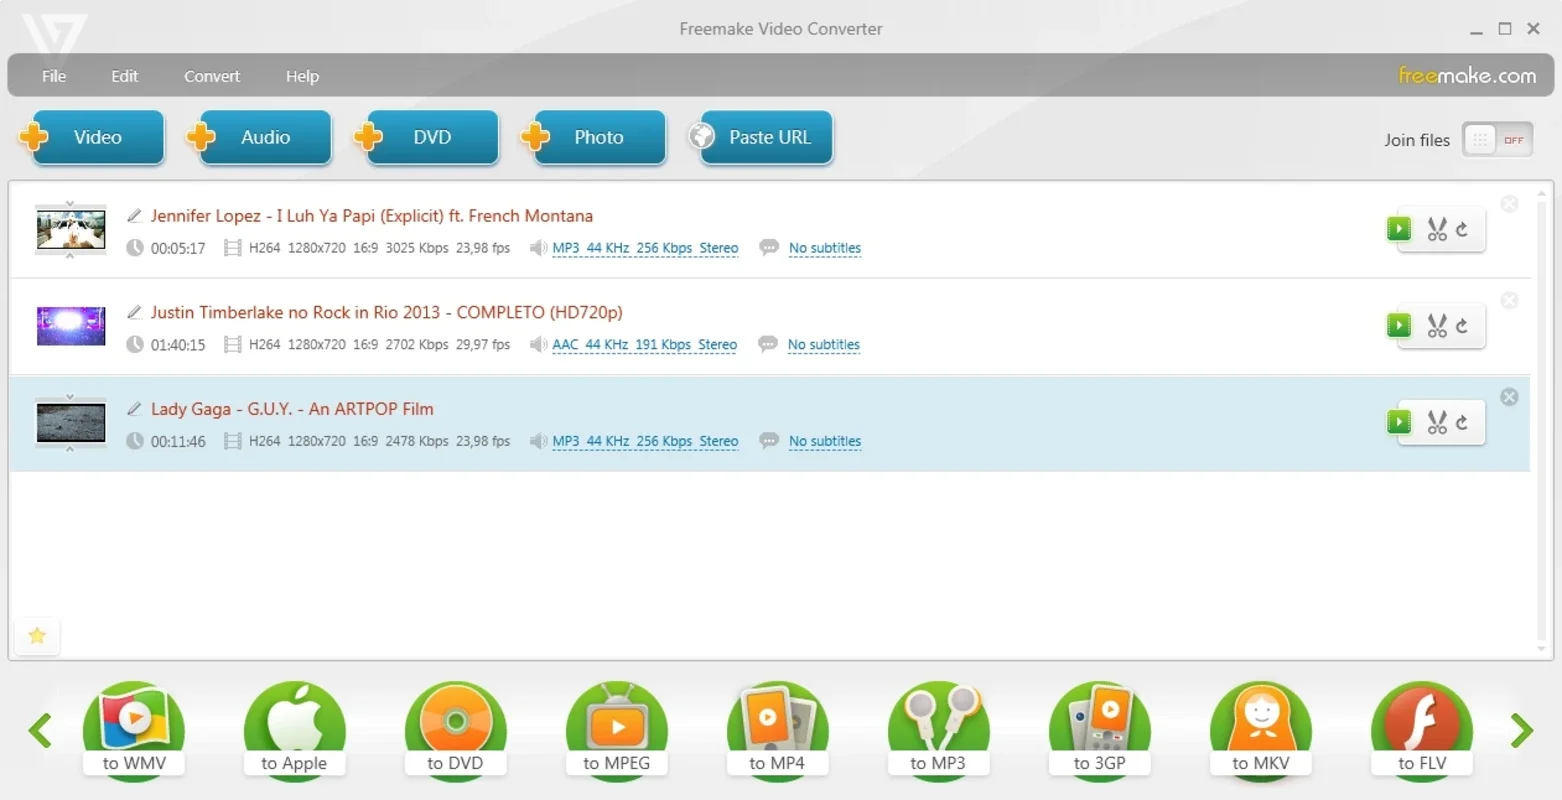Remove the Justin Timberlake video from the list
The height and width of the screenshot is (800, 1562).
tap(1510, 301)
